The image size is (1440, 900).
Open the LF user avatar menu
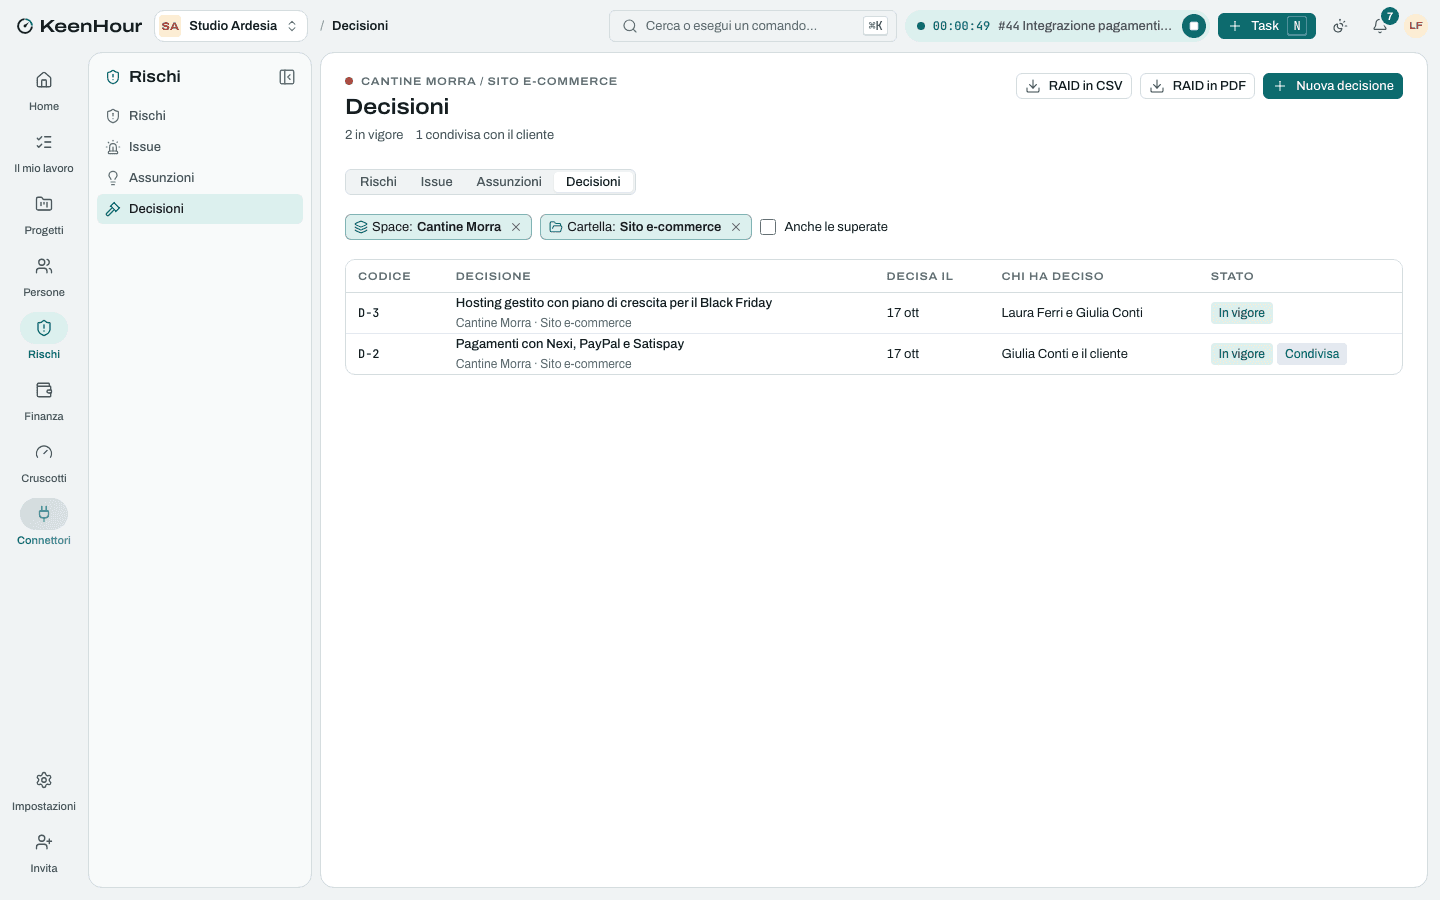1416,26
